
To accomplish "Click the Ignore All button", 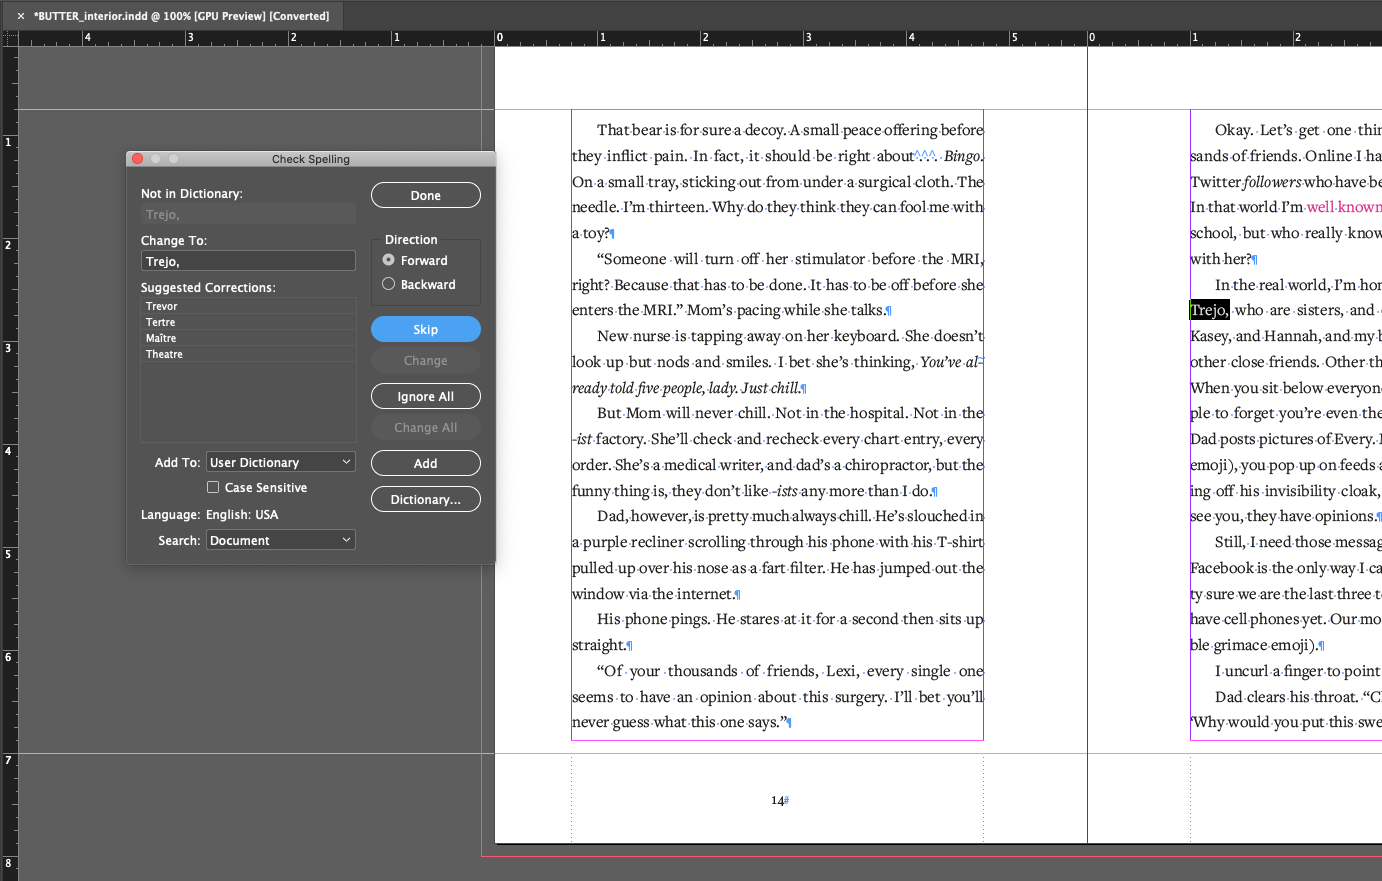I will (x=425, y=396).
